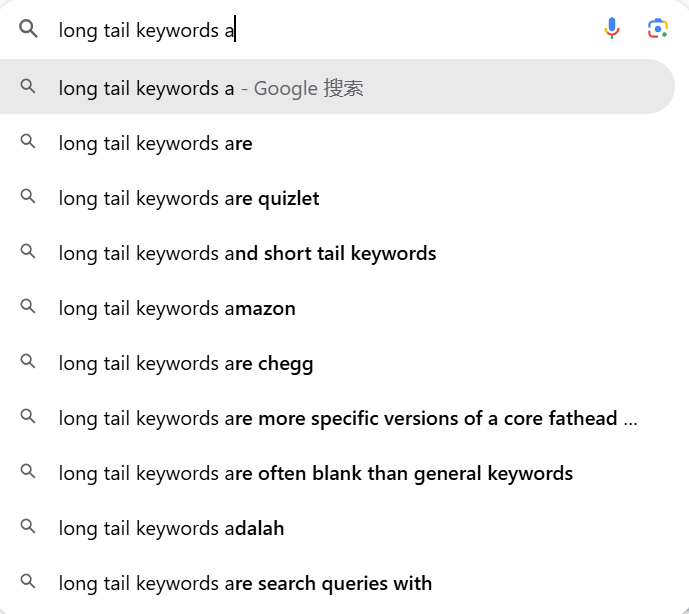Pick "are often blank than general keywords" suggestion

click(x=315, y=473)
